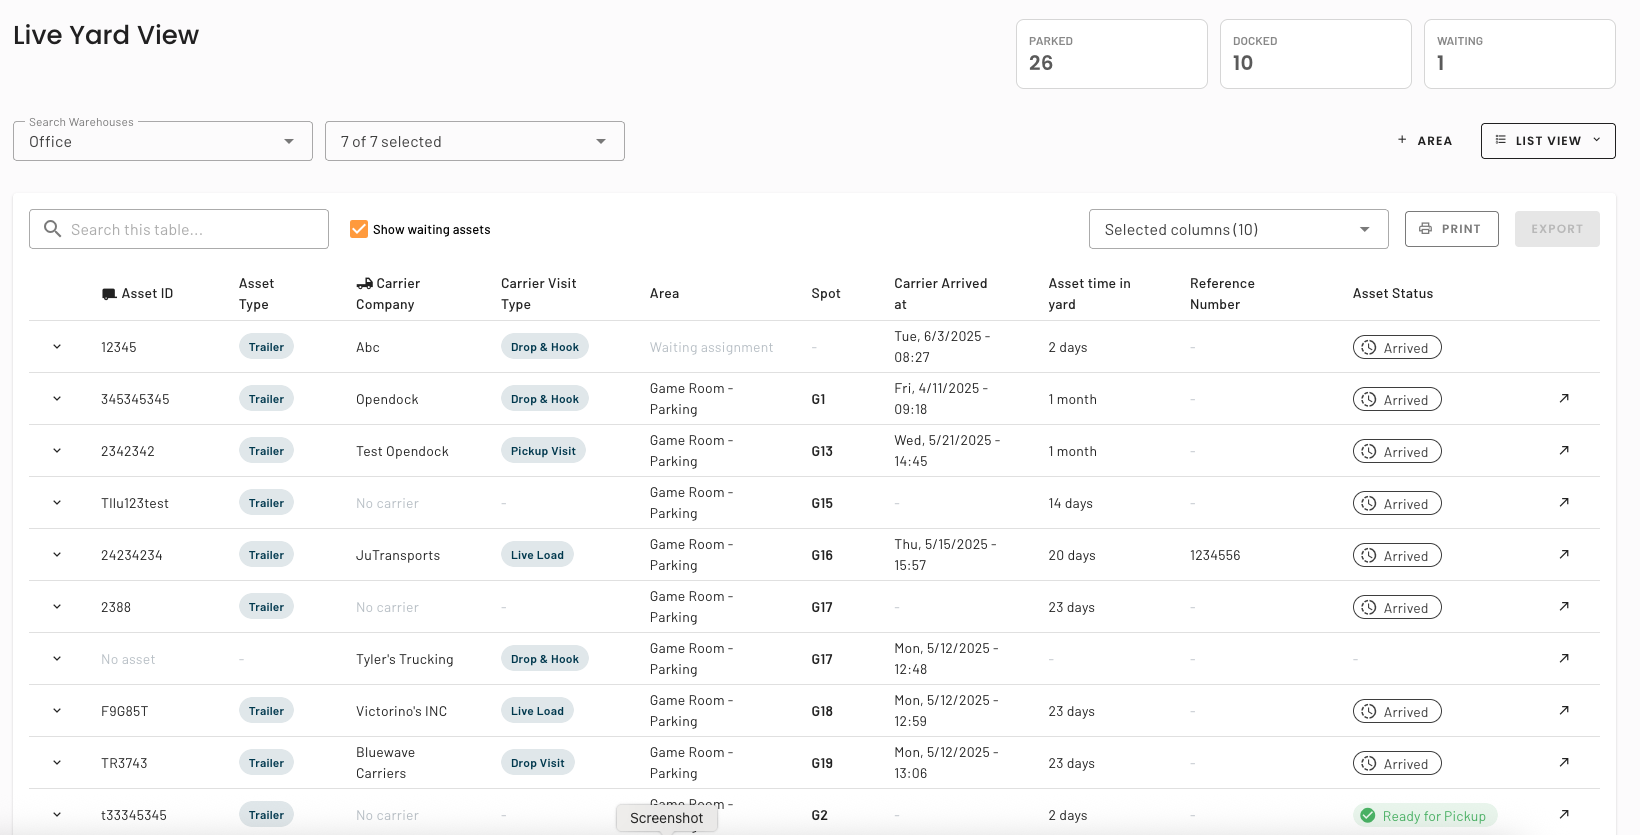
Task: Open details arrow for asset F9G85T
Action: [x=1564, y=710]
